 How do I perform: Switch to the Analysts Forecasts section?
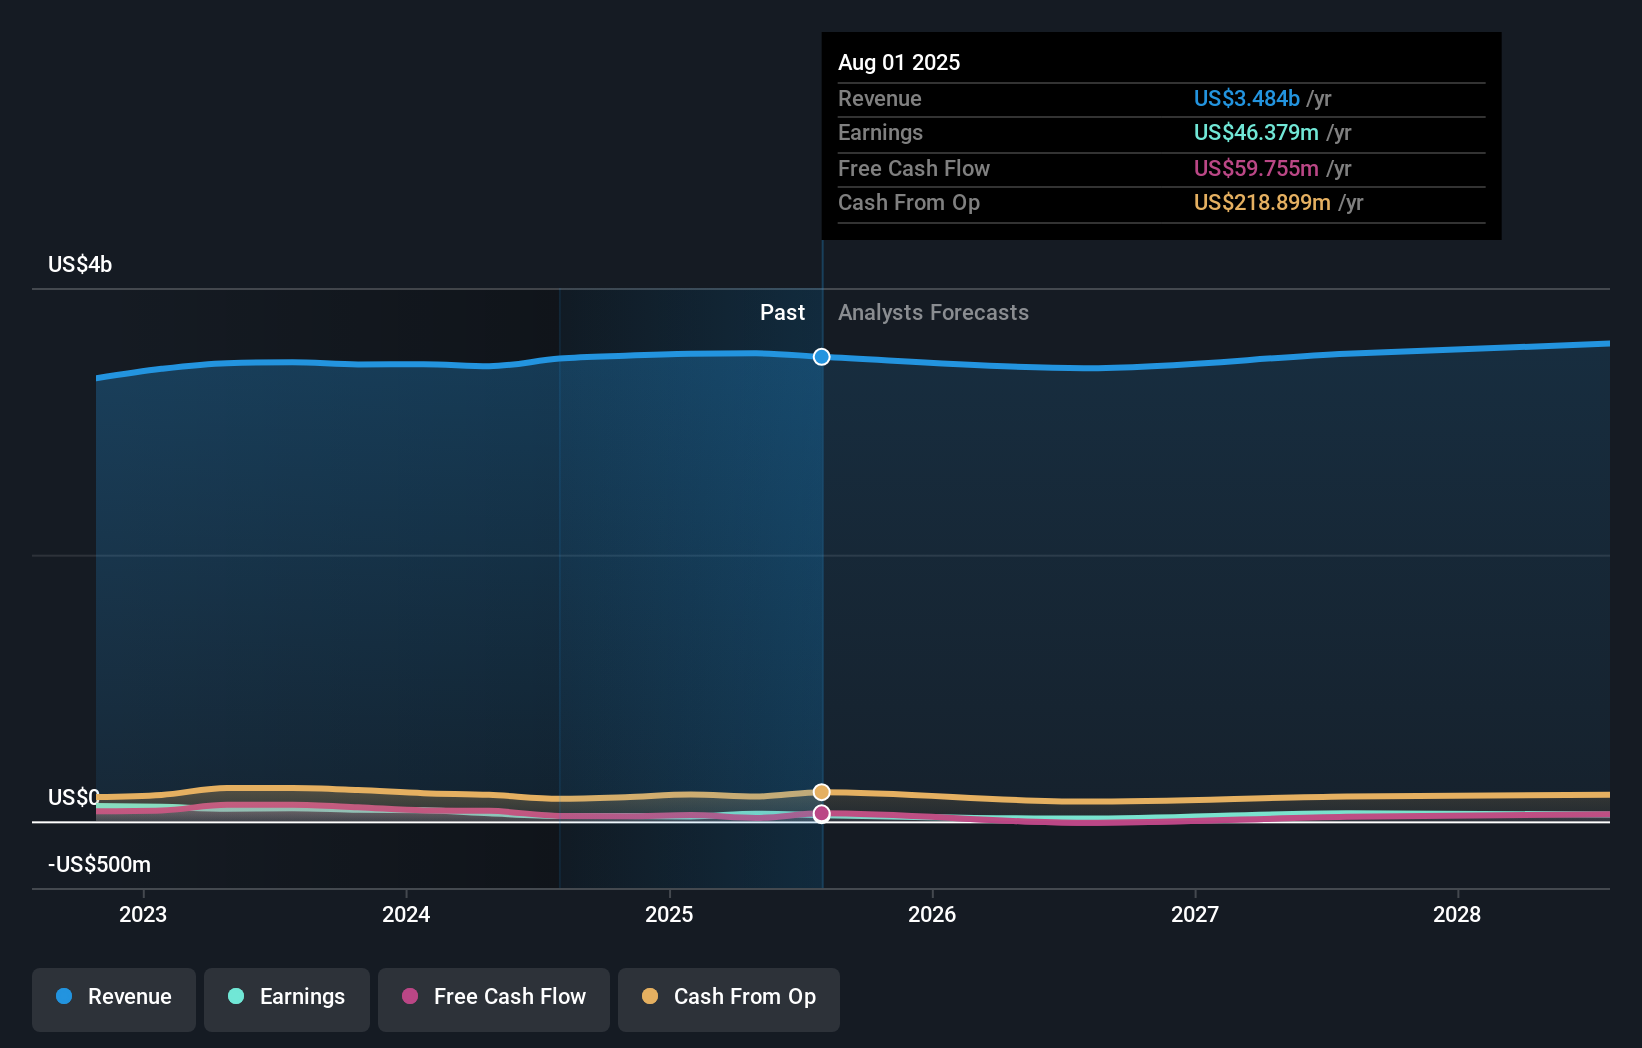pos(933,312)
